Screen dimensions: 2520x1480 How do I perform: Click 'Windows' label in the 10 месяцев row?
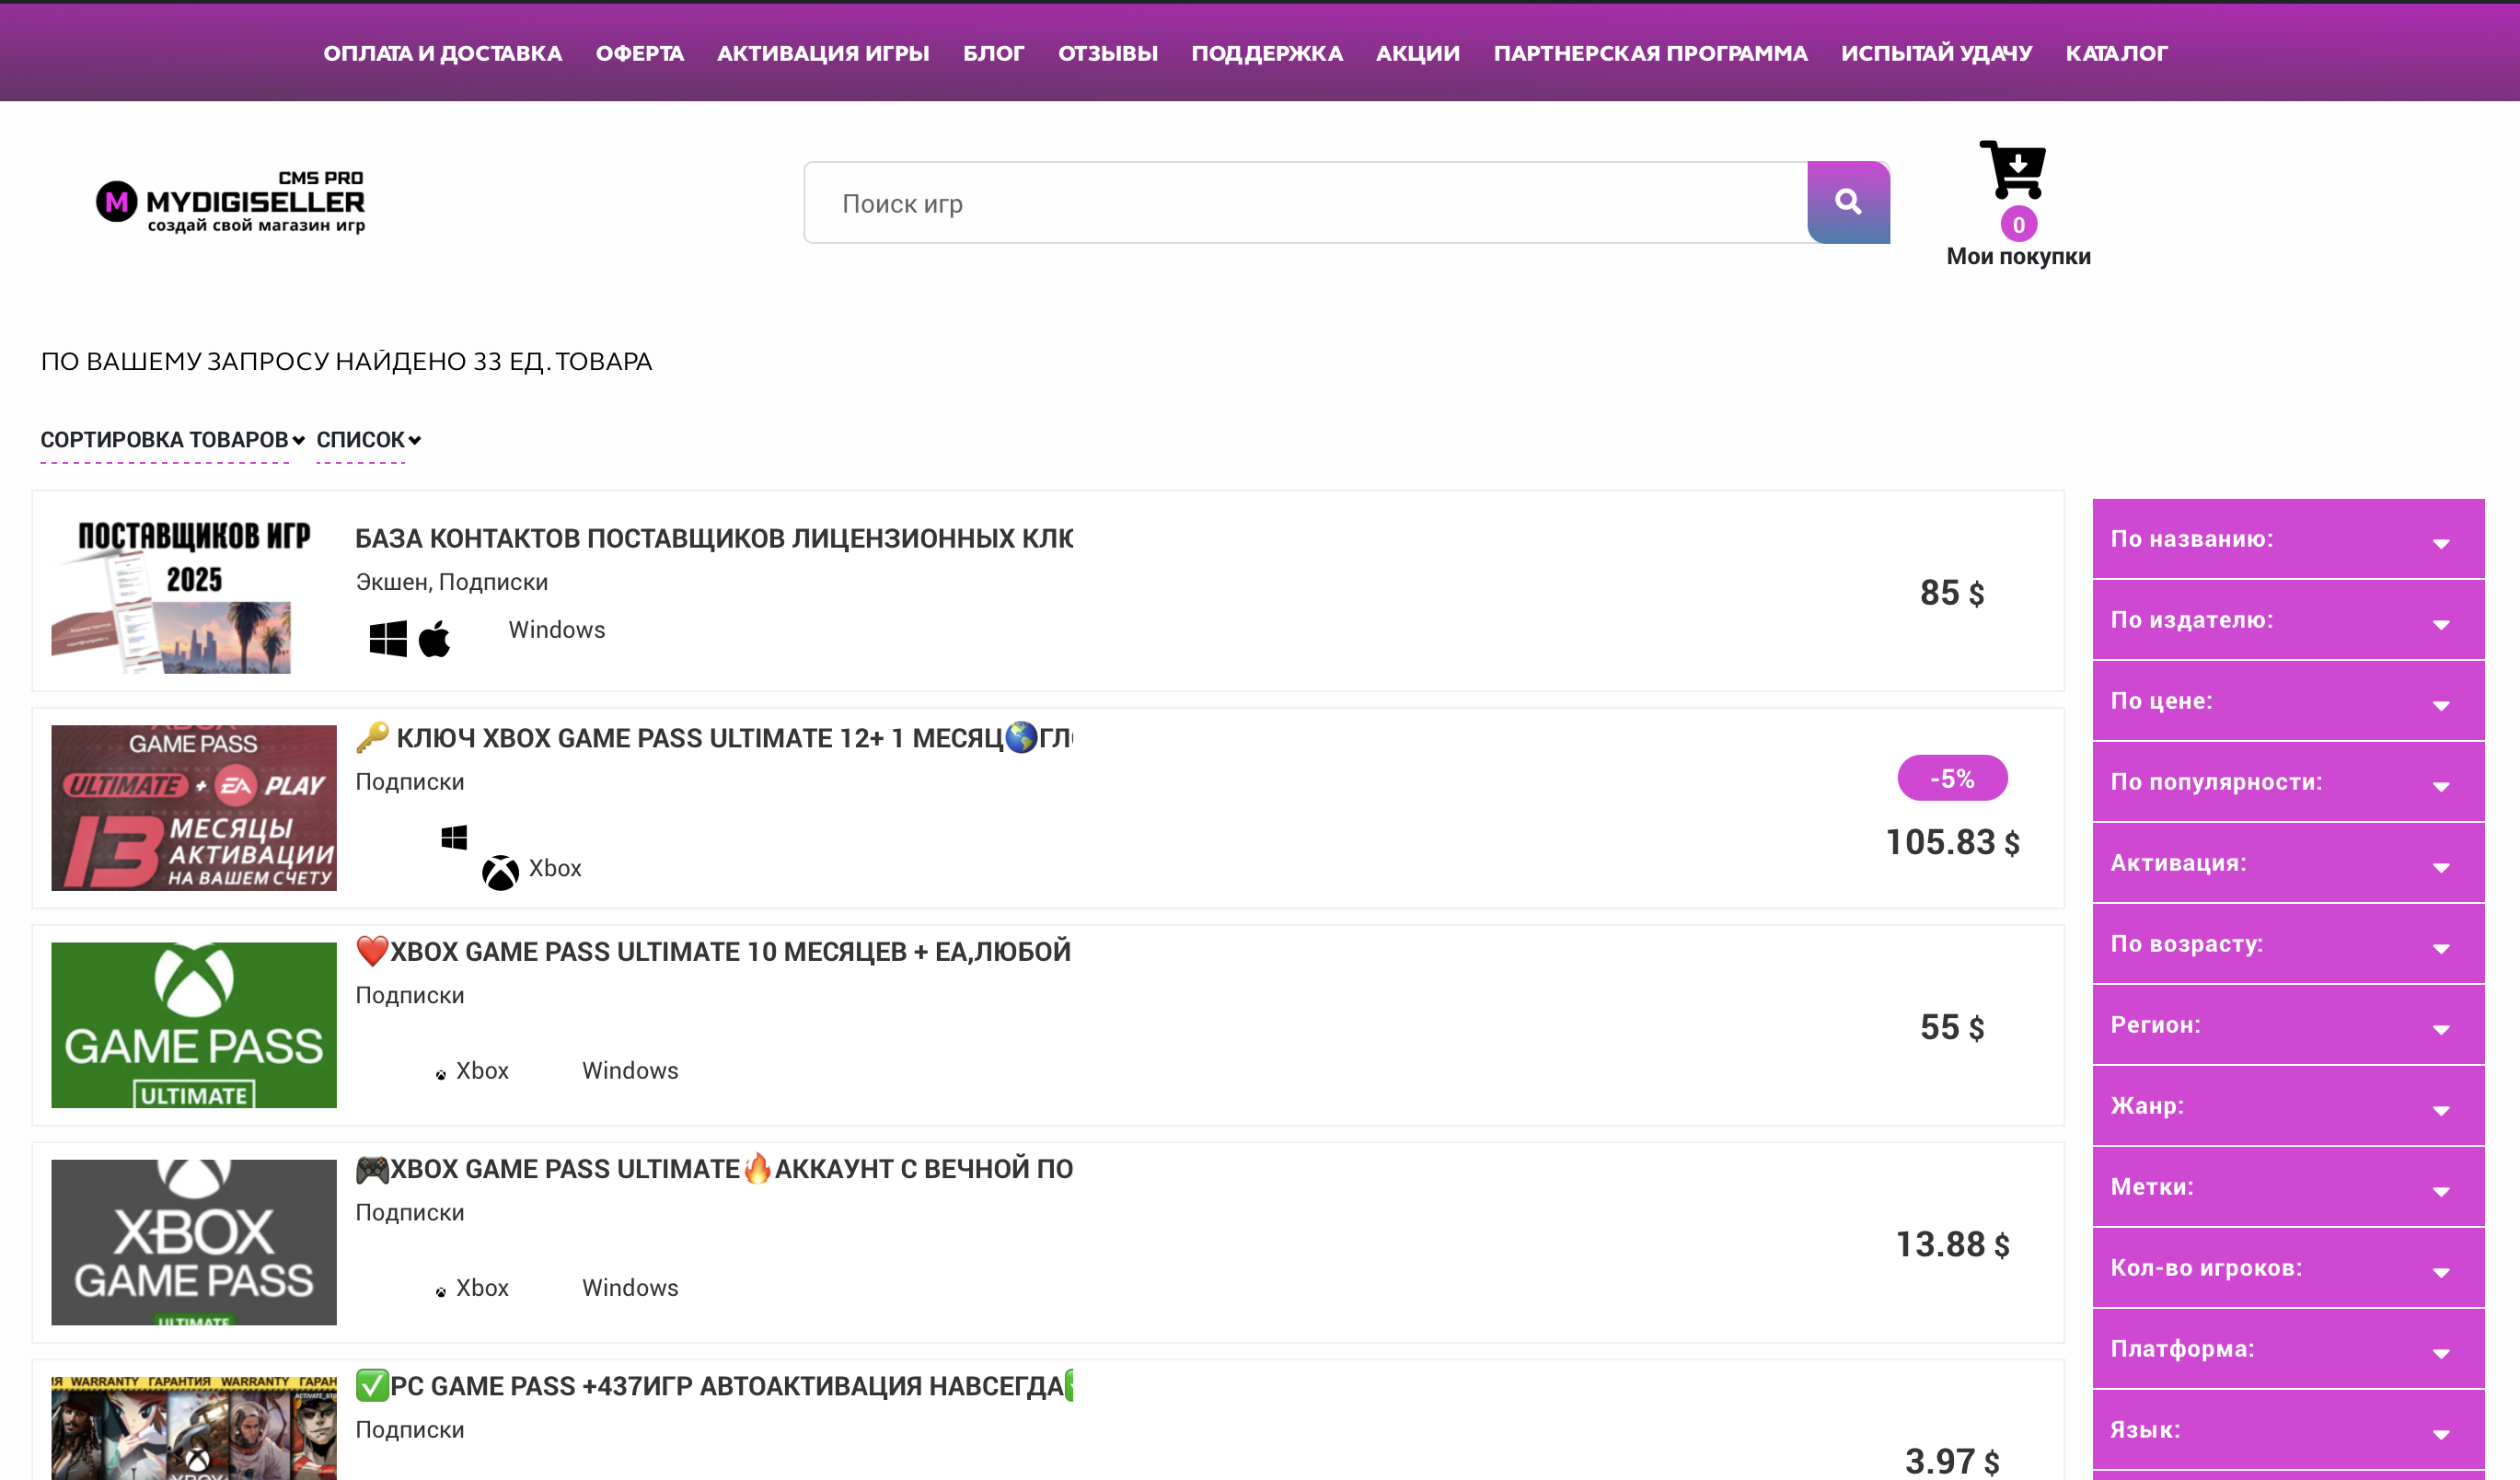pos(630,1070)
